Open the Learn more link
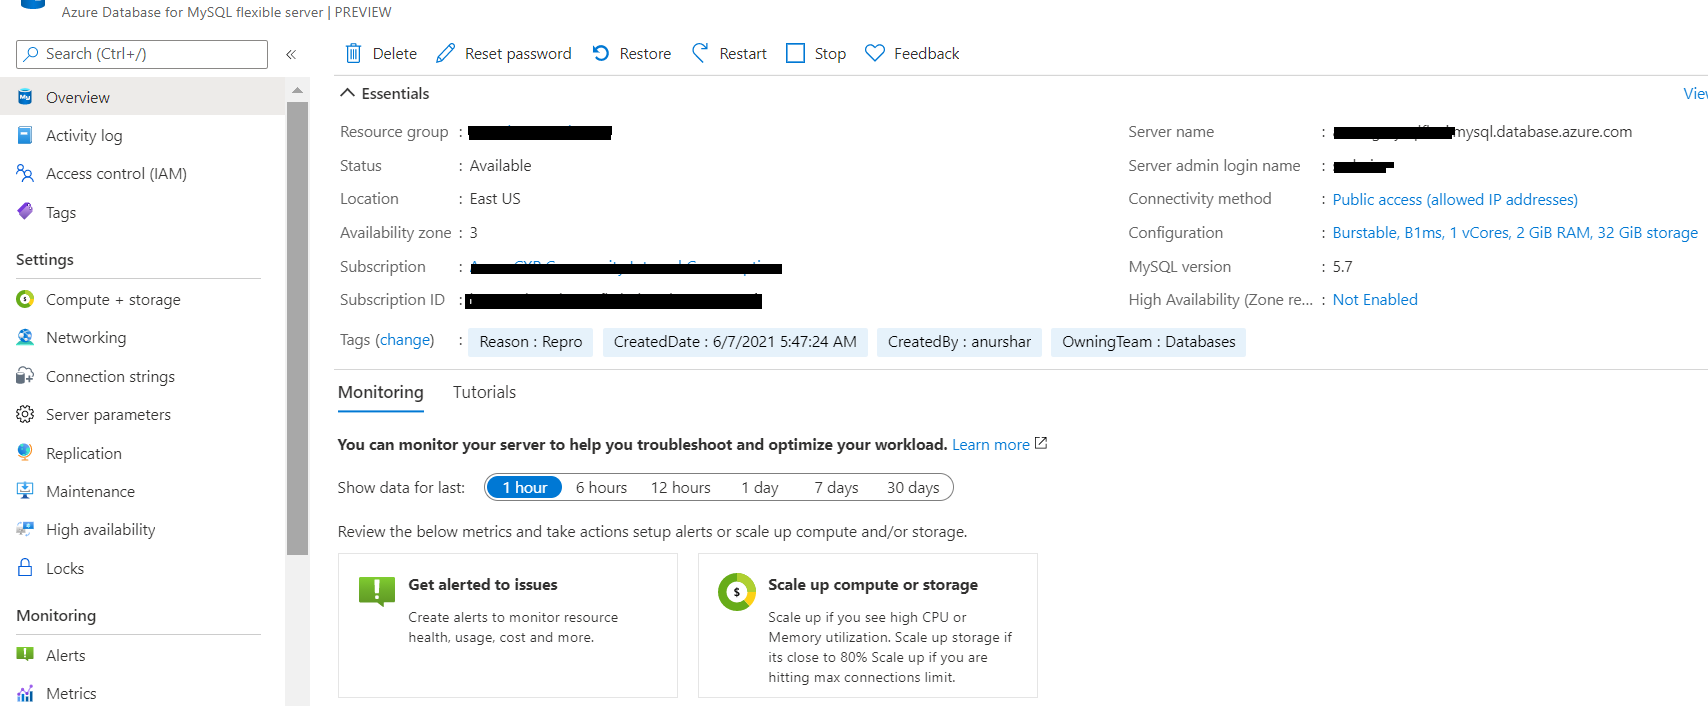The image size is (1708, 706). tap(990, 444)
